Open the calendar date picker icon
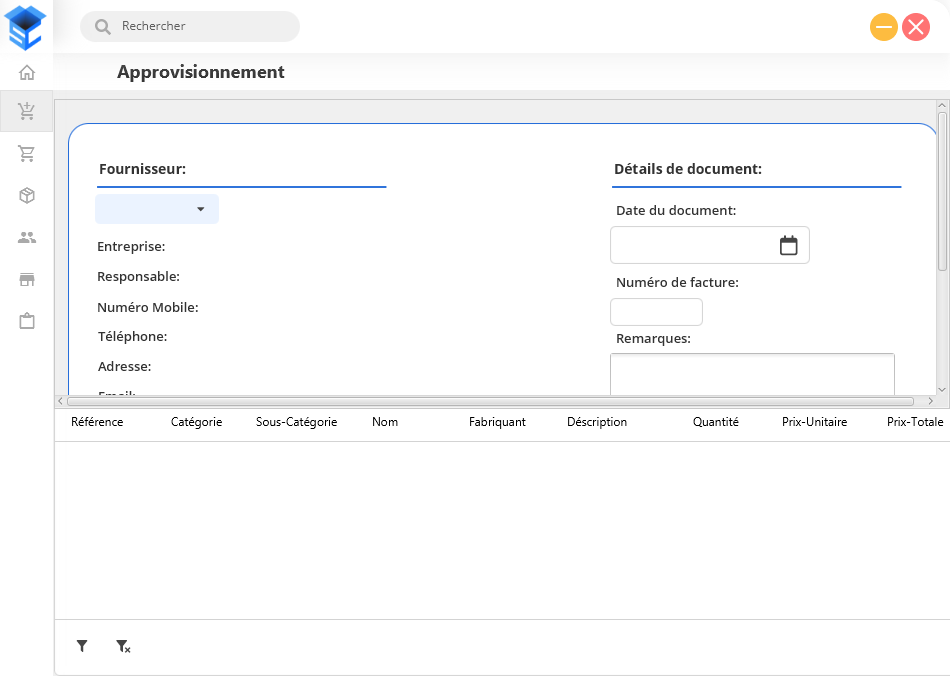 tap(788, 245)
